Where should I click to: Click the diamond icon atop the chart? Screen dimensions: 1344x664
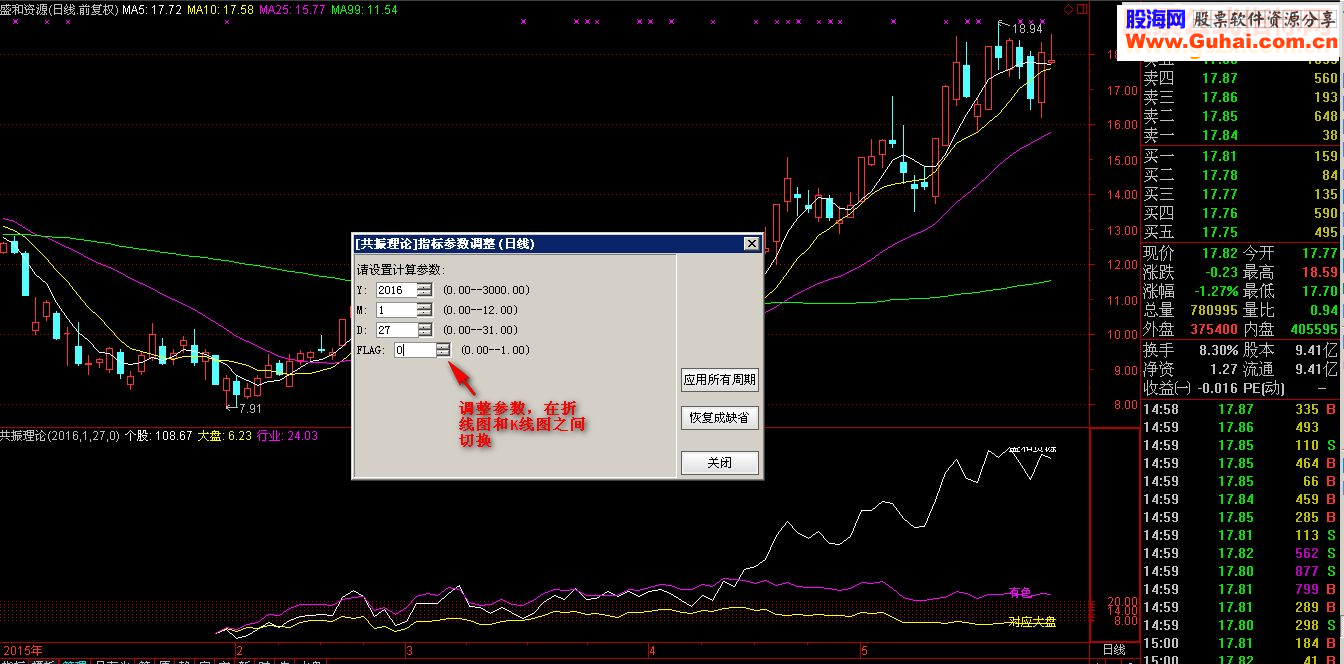point(1067,9)
